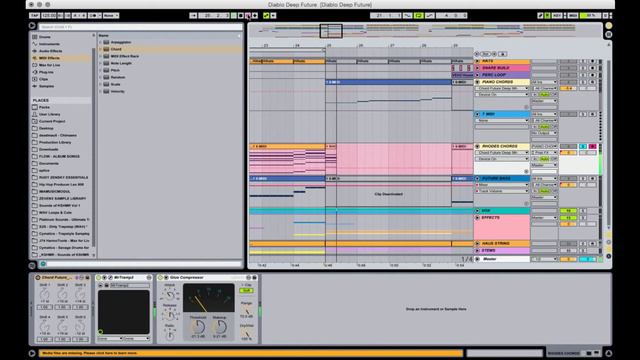Open the Clips category icon
Viewport: 640px width, 360px height.
(35, 79)
